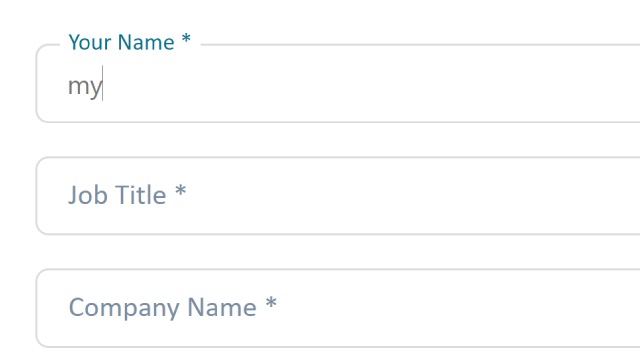The image size is (640, 360).
Task: Click the floating "Your Name *" label
Action: pyautogui.click(x=129, y=42)
